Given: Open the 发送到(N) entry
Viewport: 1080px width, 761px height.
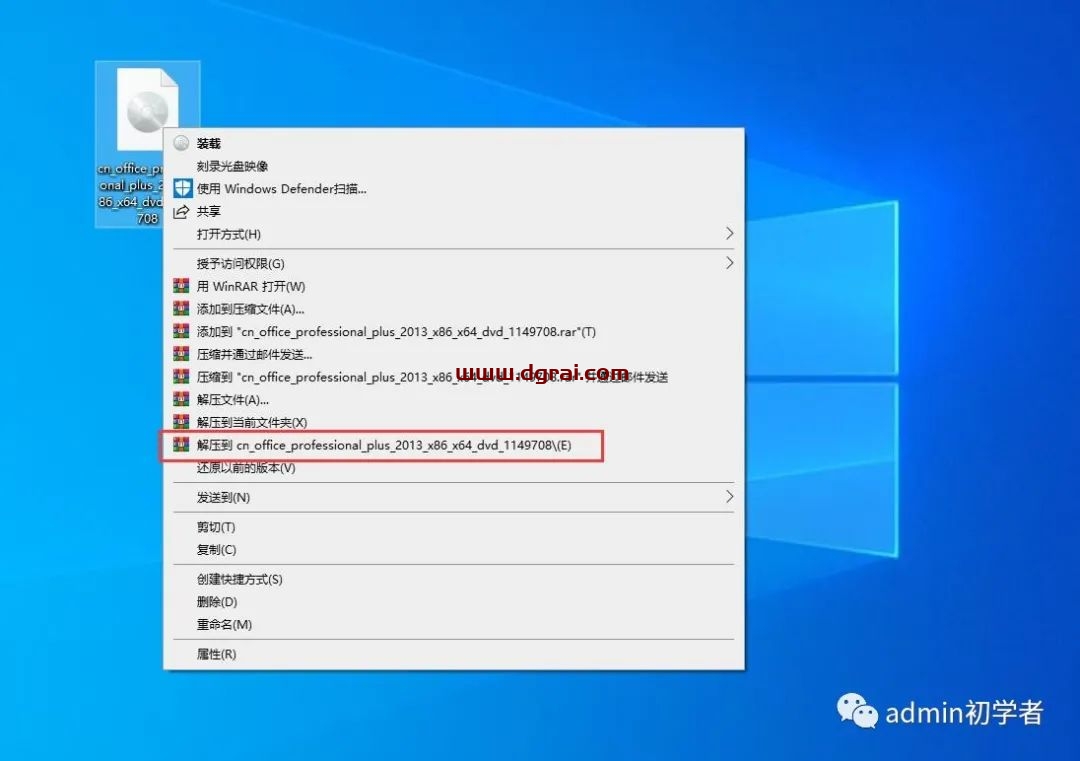Looking at the screenshot, I should 454,497.
